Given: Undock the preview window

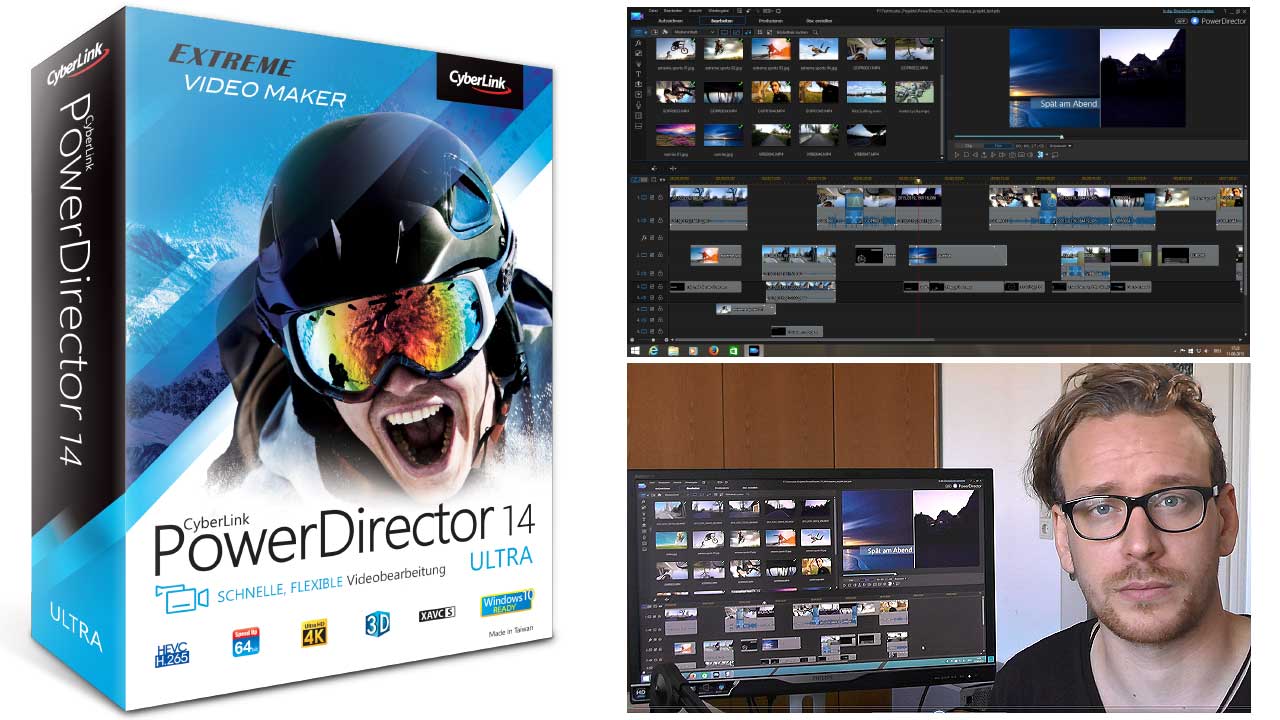Looking at the screenshot, I should pos(1055,155).
